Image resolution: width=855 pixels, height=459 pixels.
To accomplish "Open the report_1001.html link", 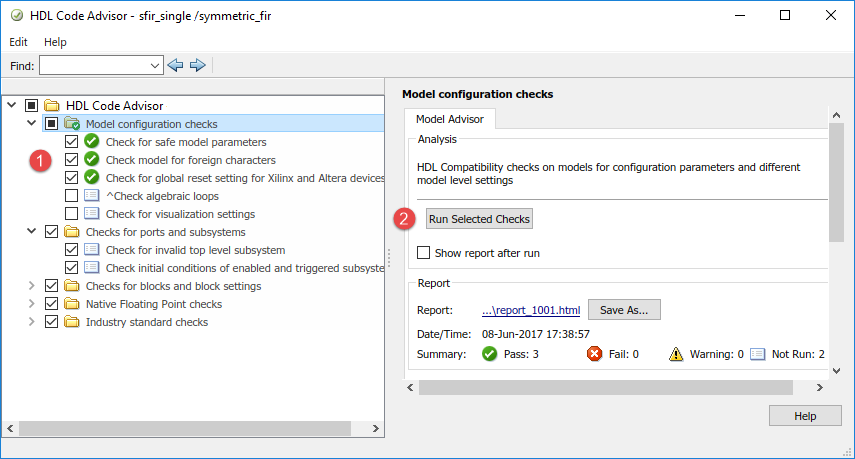I will tap(531, 310).
